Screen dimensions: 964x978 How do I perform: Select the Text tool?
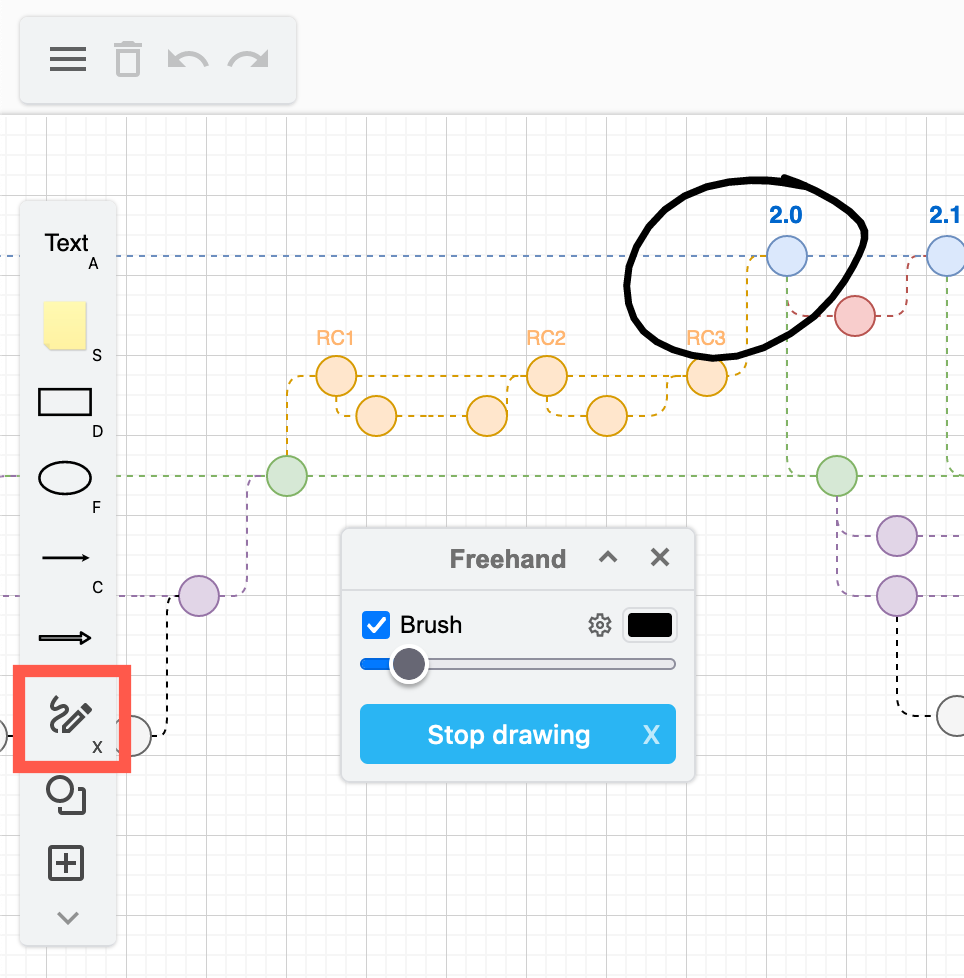tap(66, 242)
